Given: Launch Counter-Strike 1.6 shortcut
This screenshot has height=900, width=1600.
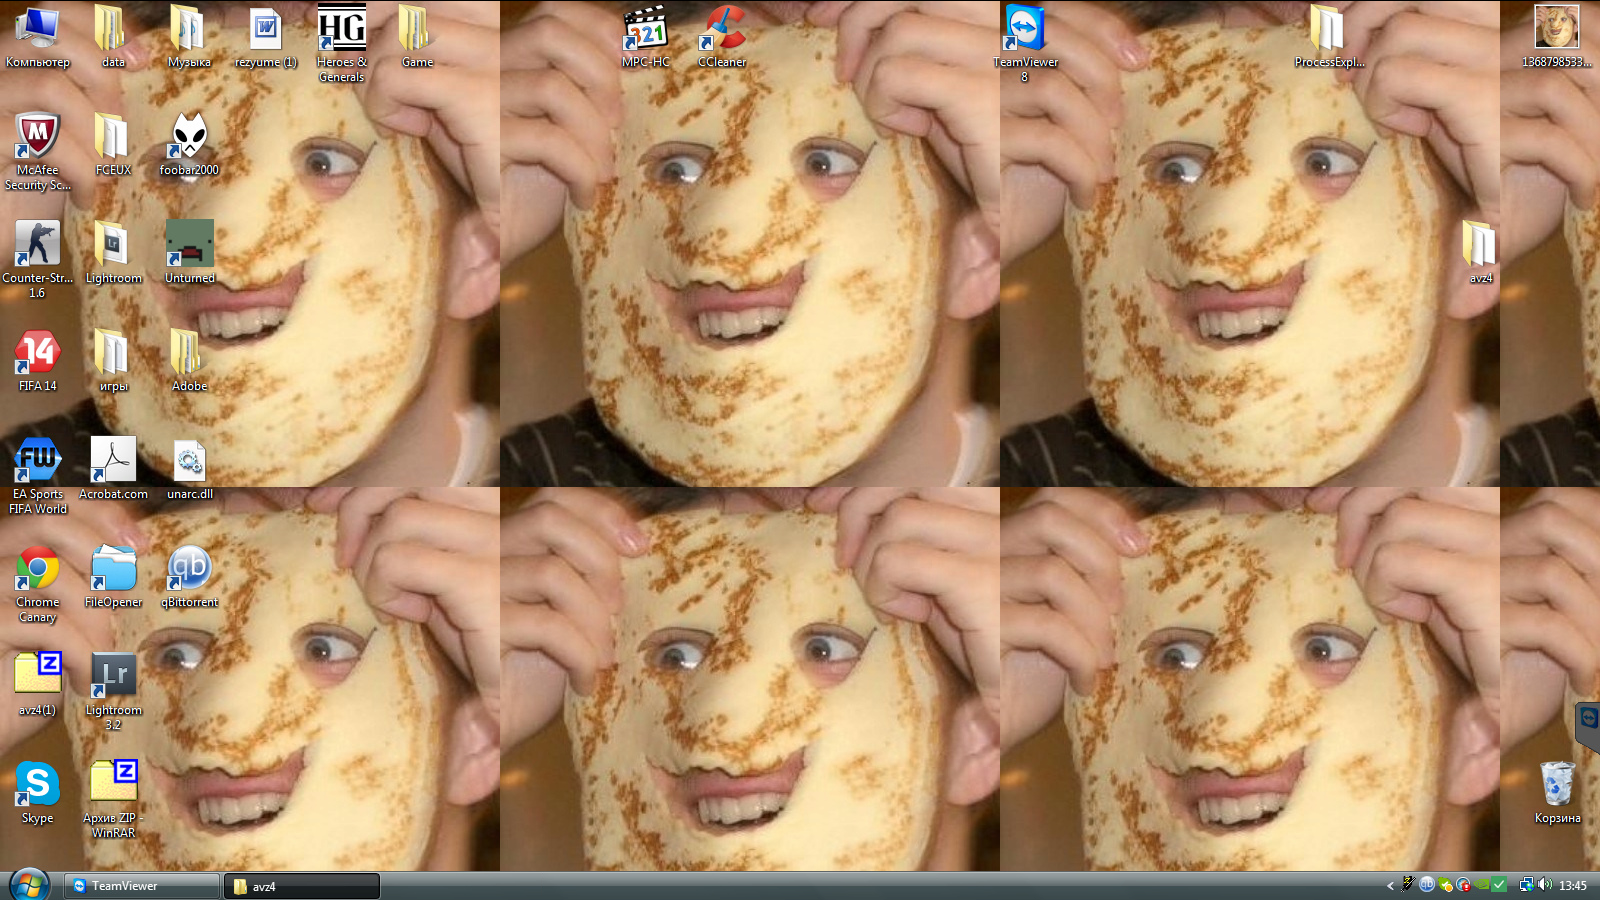Looking at the screenshot, I should [38, 260].
